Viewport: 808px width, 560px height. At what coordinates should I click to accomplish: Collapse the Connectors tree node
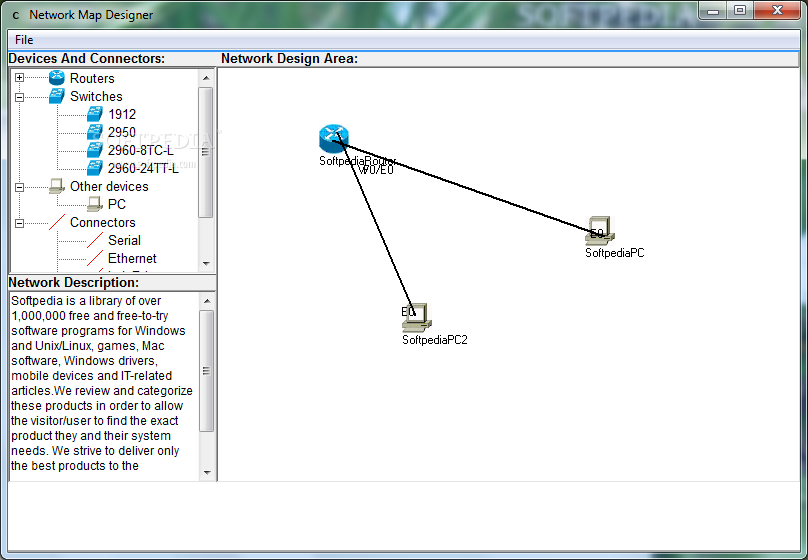pos(19,223)
